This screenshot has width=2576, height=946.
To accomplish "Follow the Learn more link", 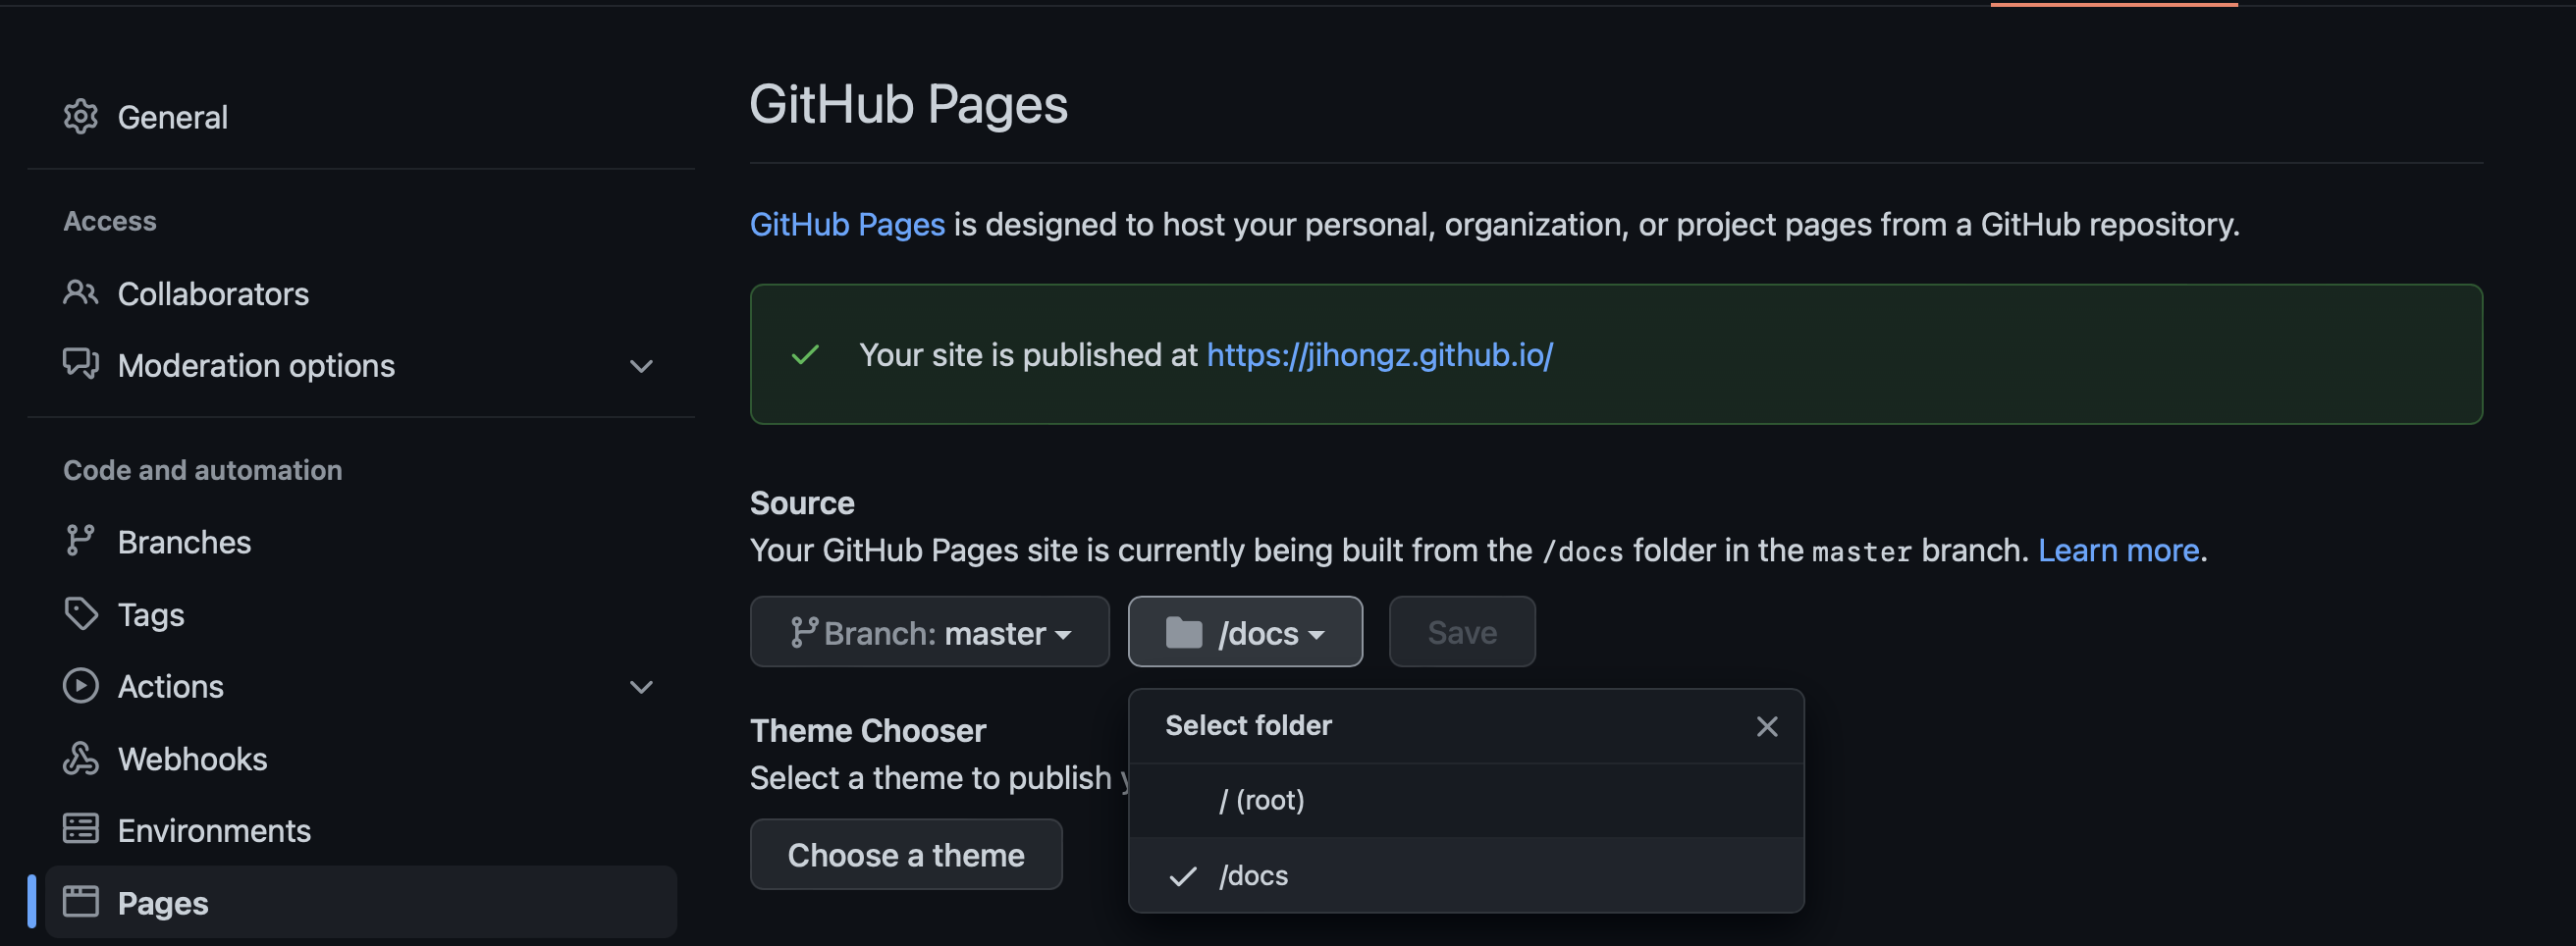I will coord(2118,550).
